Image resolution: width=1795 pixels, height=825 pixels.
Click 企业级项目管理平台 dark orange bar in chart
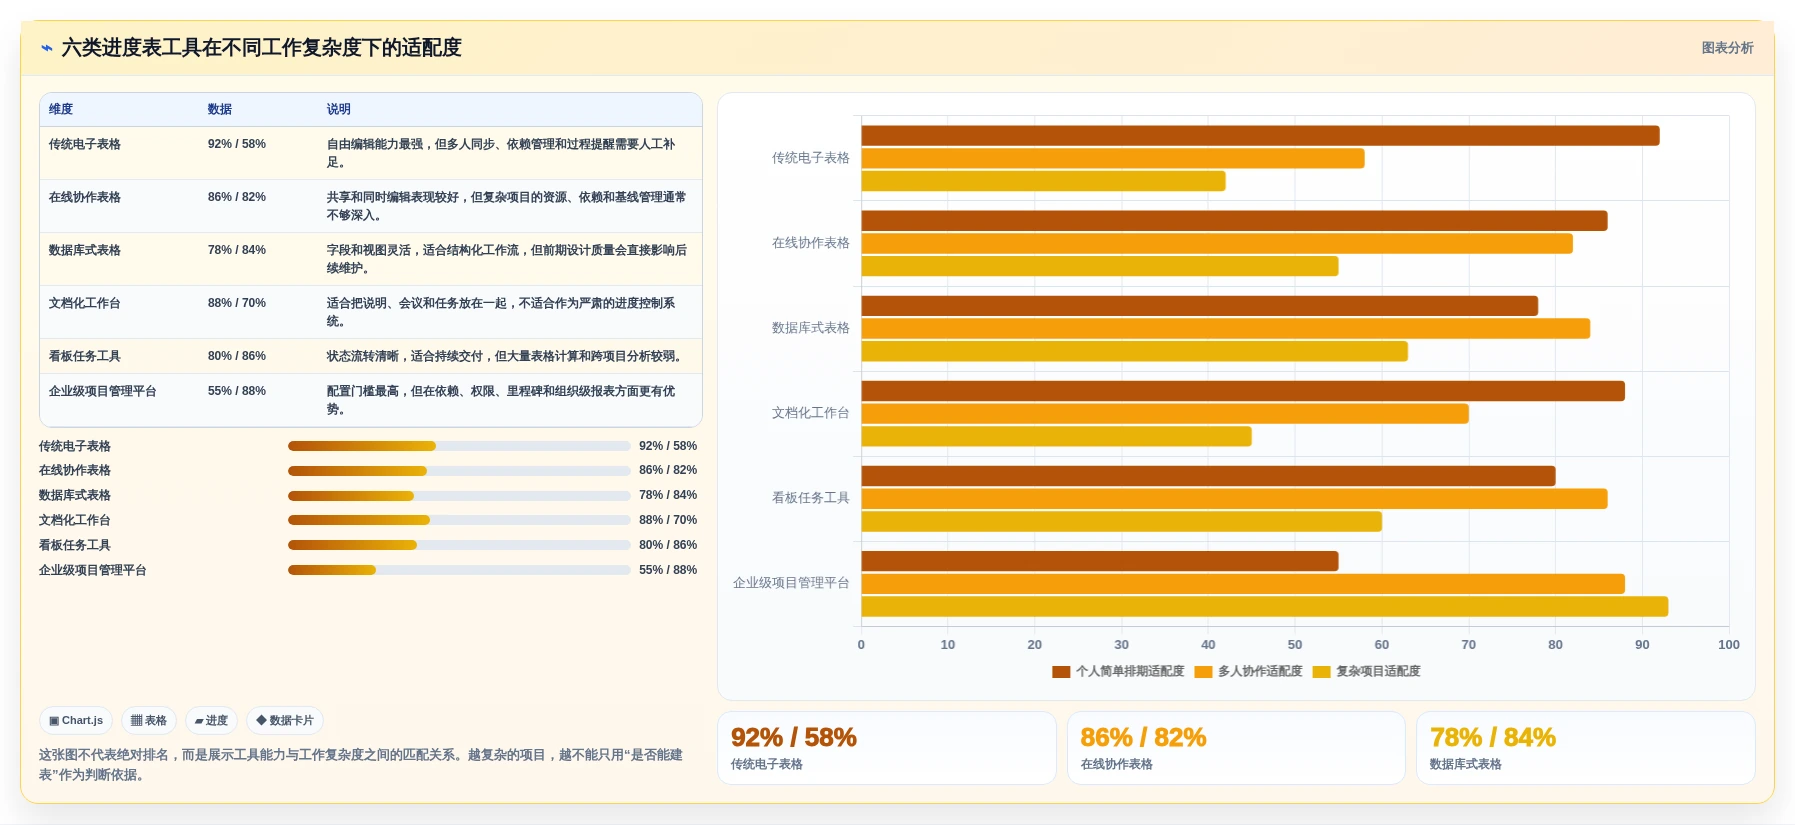[x=1099, y=561]
